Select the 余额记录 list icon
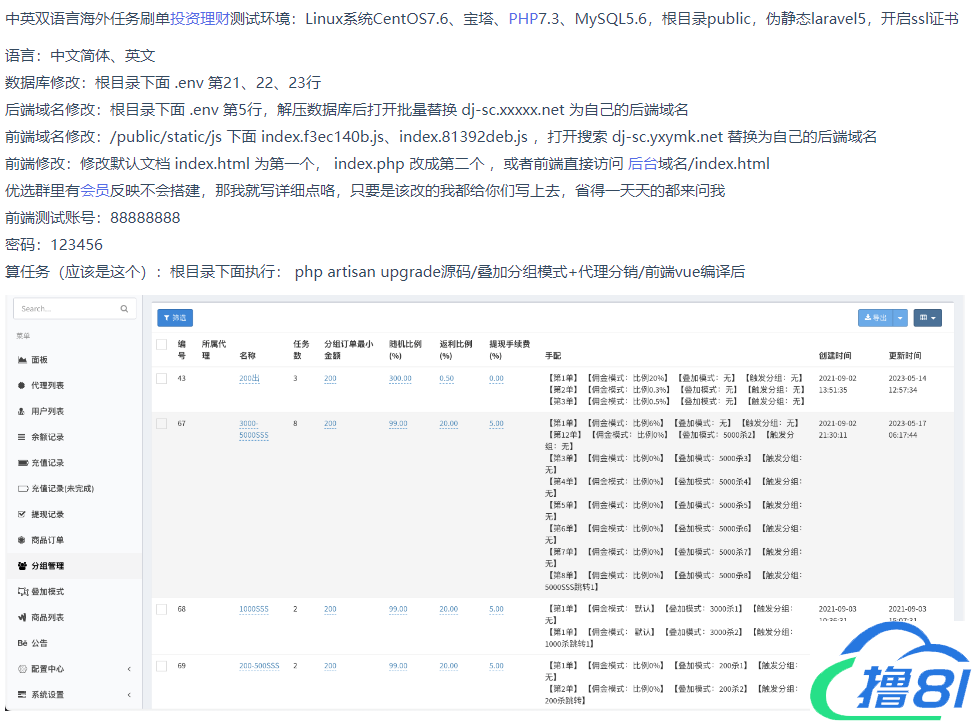The image size is (972, 721). coord(22,437)
